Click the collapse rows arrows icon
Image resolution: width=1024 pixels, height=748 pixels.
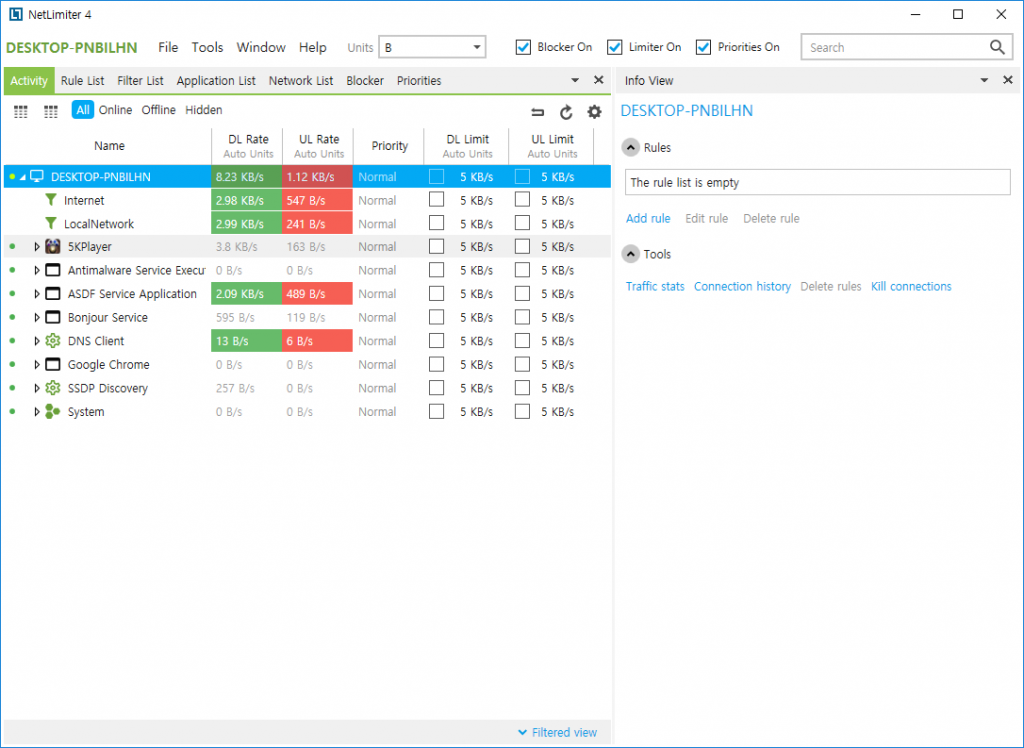coord(537,112)
